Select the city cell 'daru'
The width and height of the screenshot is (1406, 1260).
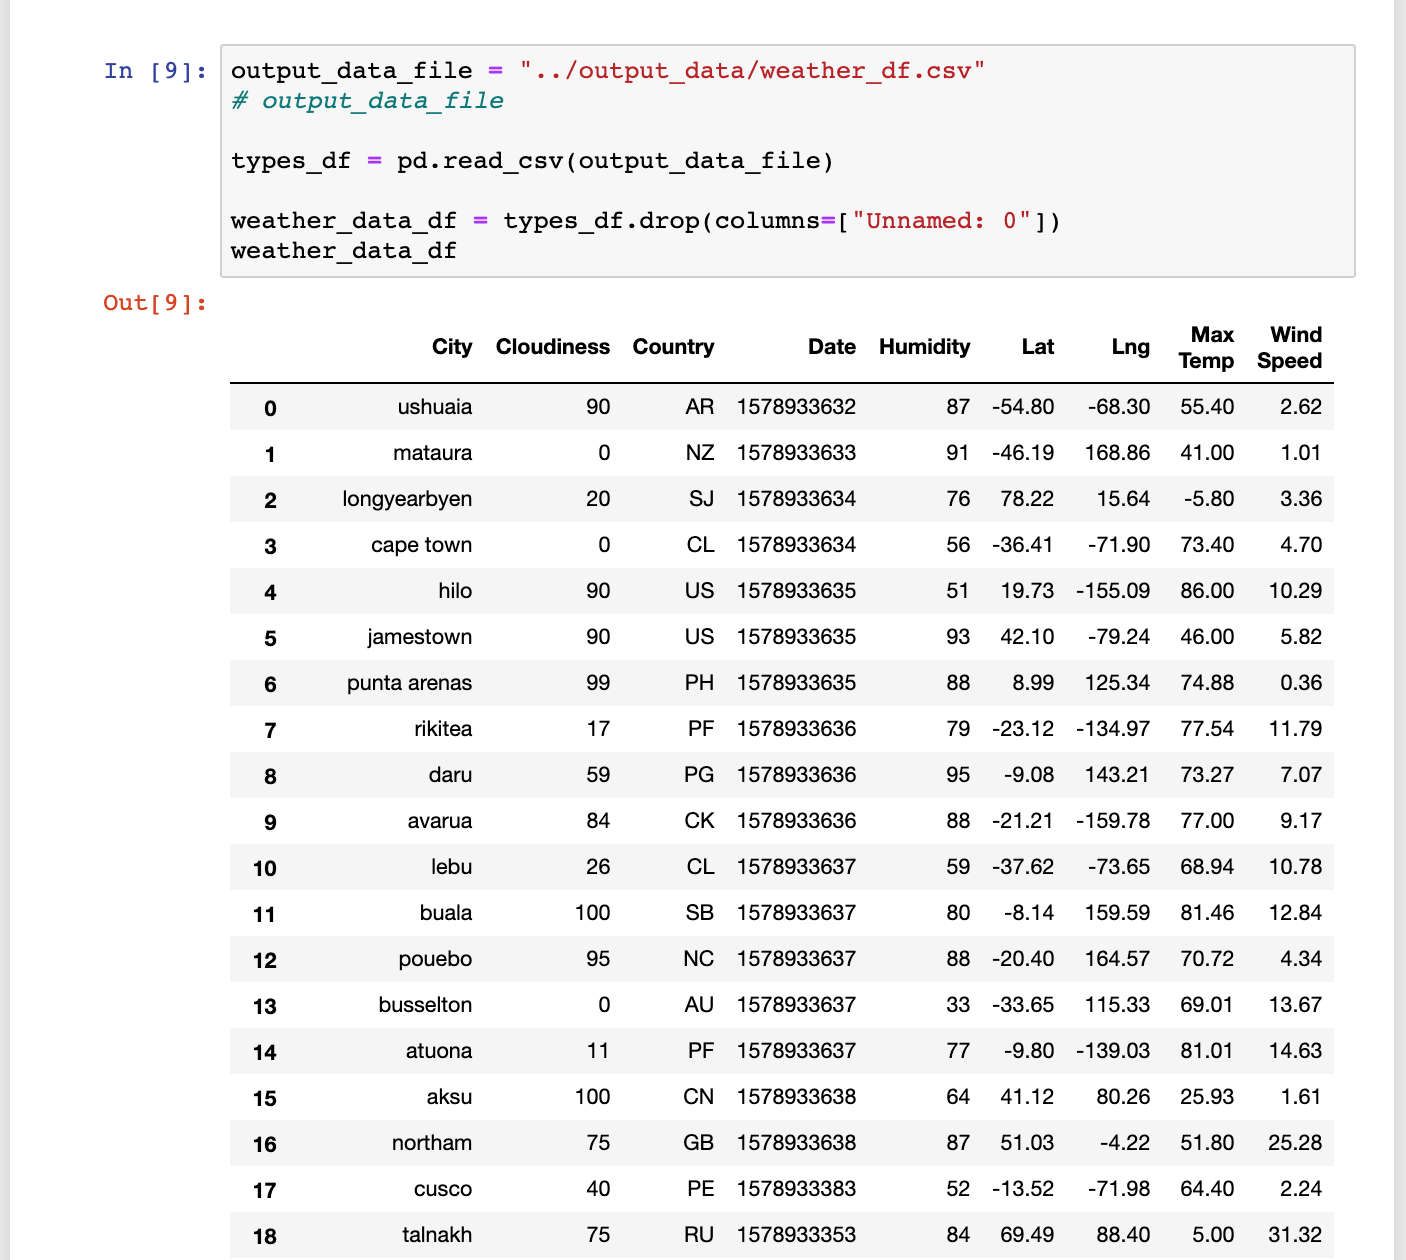(451, 775)
